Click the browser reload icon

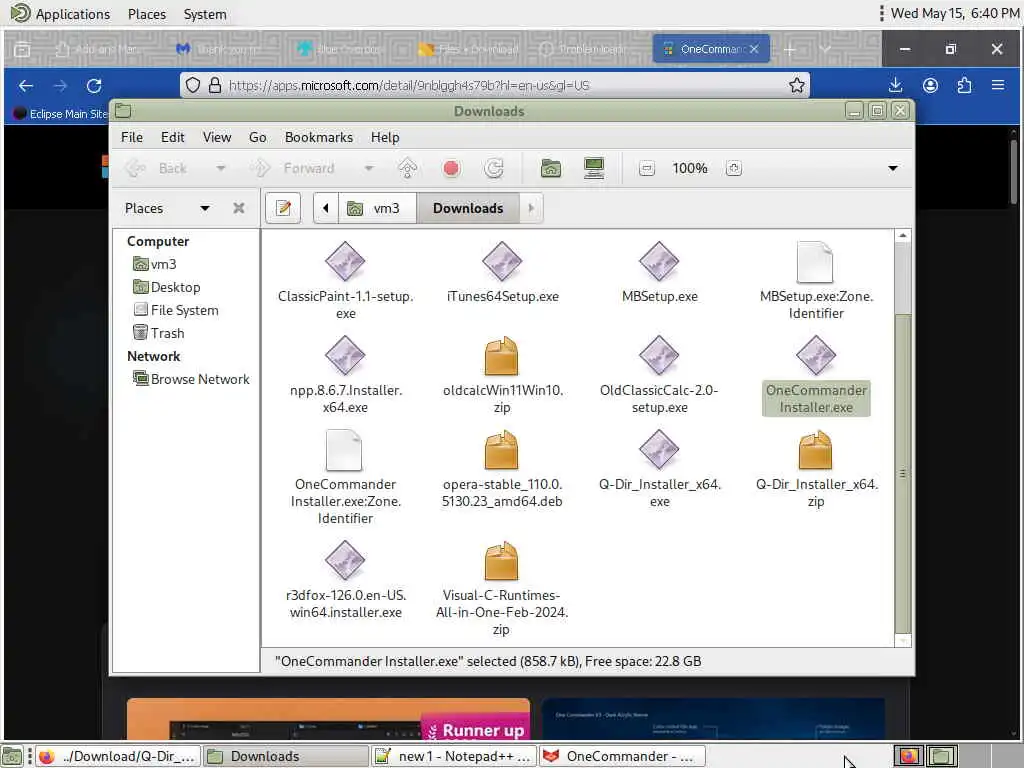[94, 86]
